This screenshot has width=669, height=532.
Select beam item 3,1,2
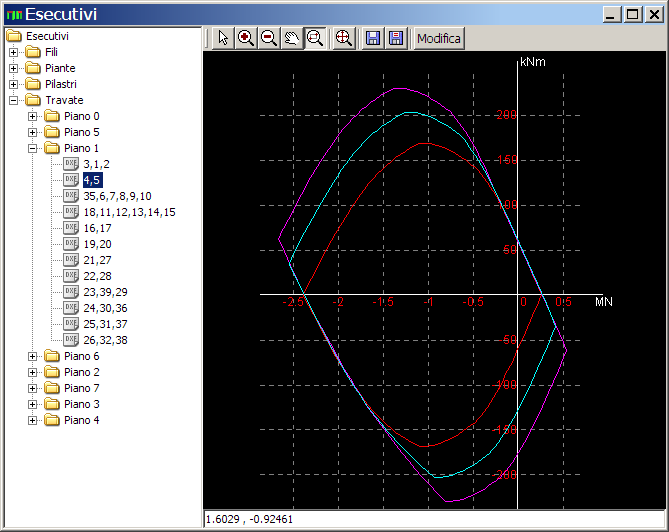pos(96,164)
